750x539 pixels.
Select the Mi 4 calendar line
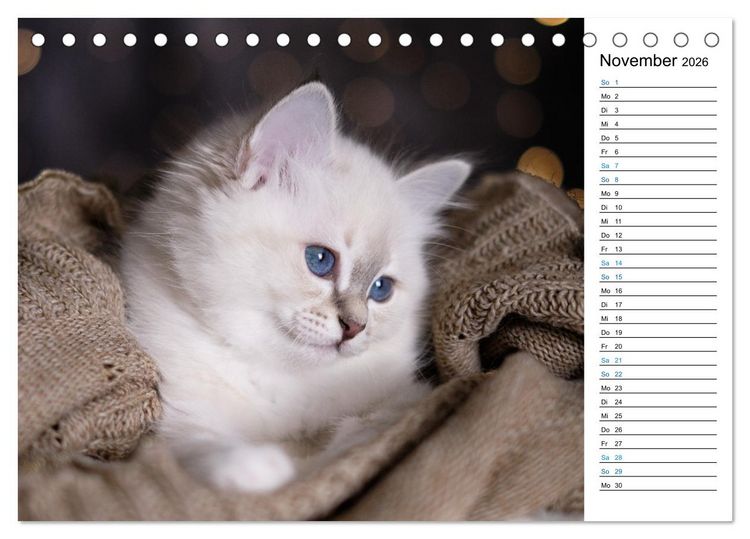658,124
